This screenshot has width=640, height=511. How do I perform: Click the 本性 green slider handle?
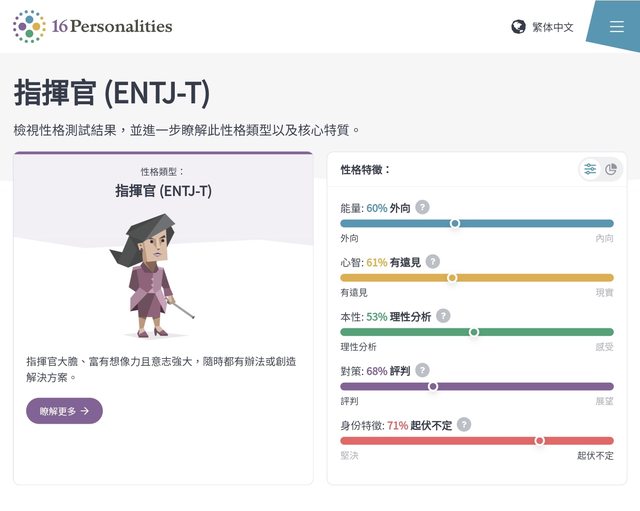(474, 332)
